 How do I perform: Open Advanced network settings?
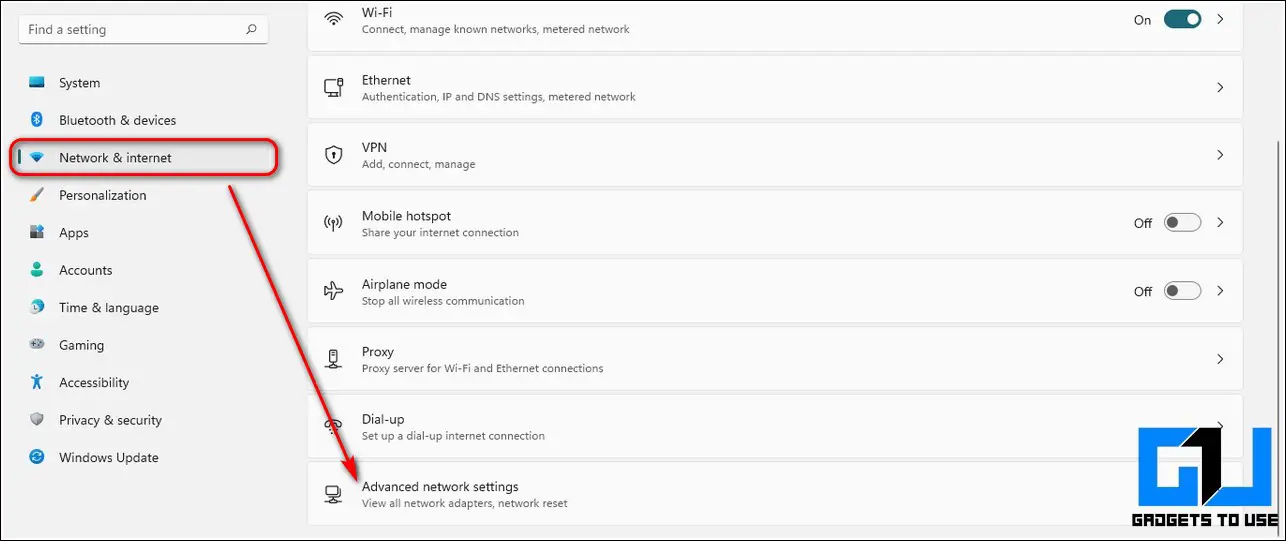[x=775, y=494]
